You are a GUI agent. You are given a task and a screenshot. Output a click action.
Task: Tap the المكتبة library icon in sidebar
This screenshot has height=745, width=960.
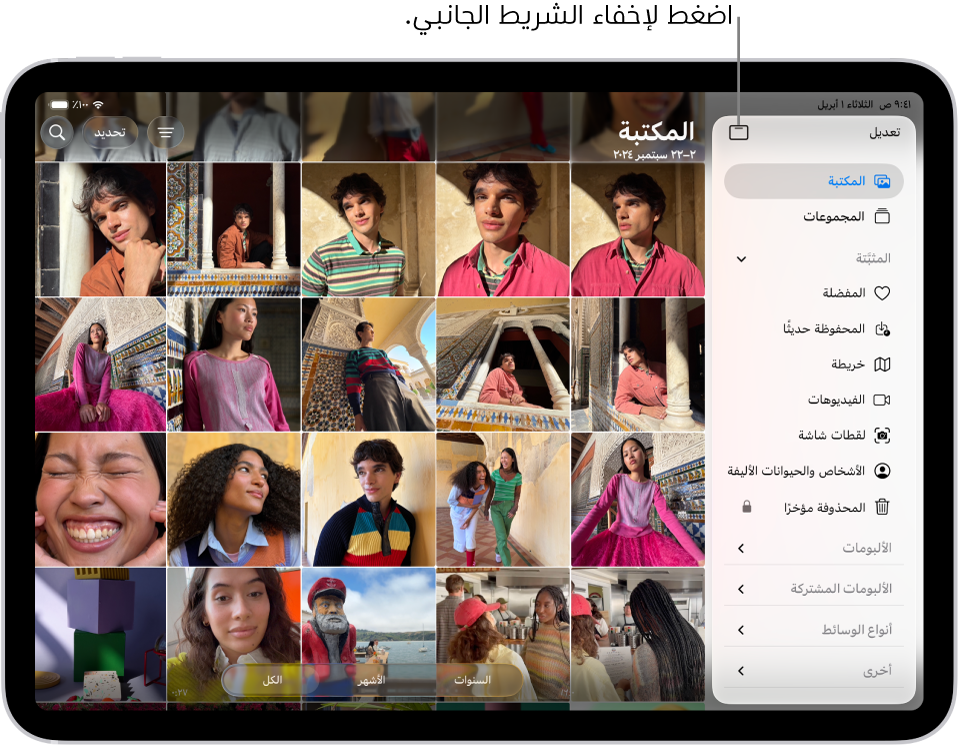[882, 181]
